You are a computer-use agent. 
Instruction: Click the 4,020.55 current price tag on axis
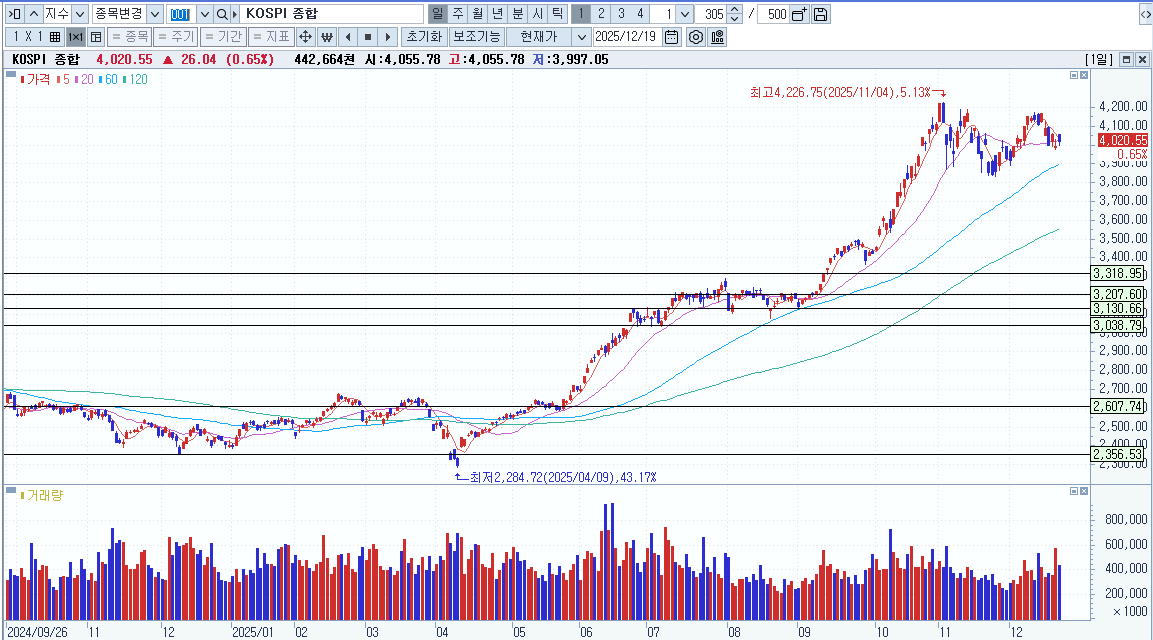pos(1122,140)
